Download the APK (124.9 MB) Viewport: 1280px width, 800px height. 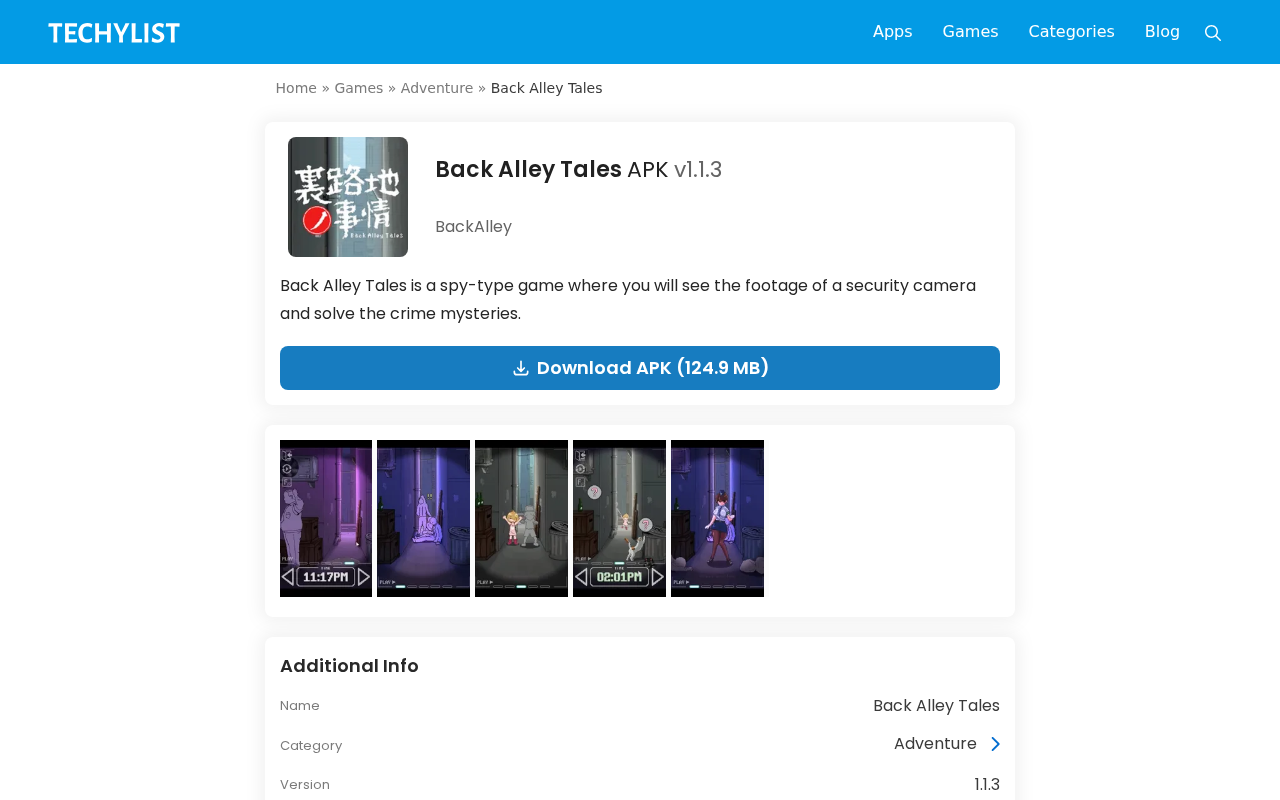point(640,368)
